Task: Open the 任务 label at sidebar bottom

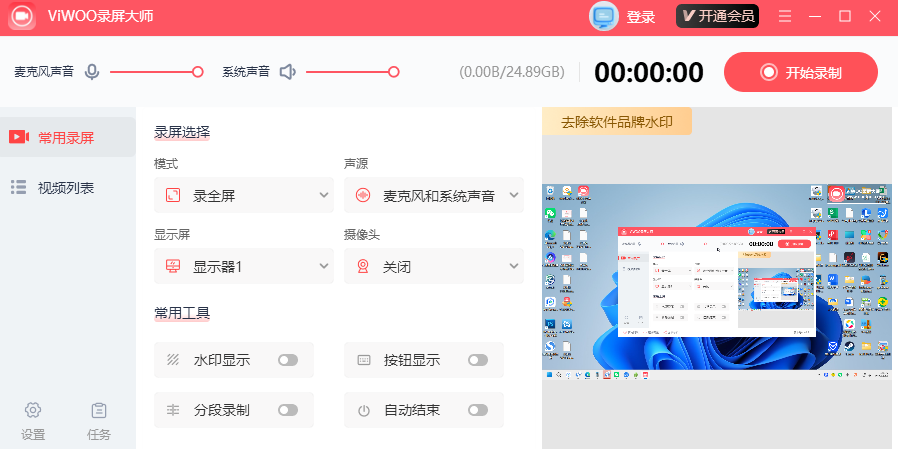Action: 99,435
